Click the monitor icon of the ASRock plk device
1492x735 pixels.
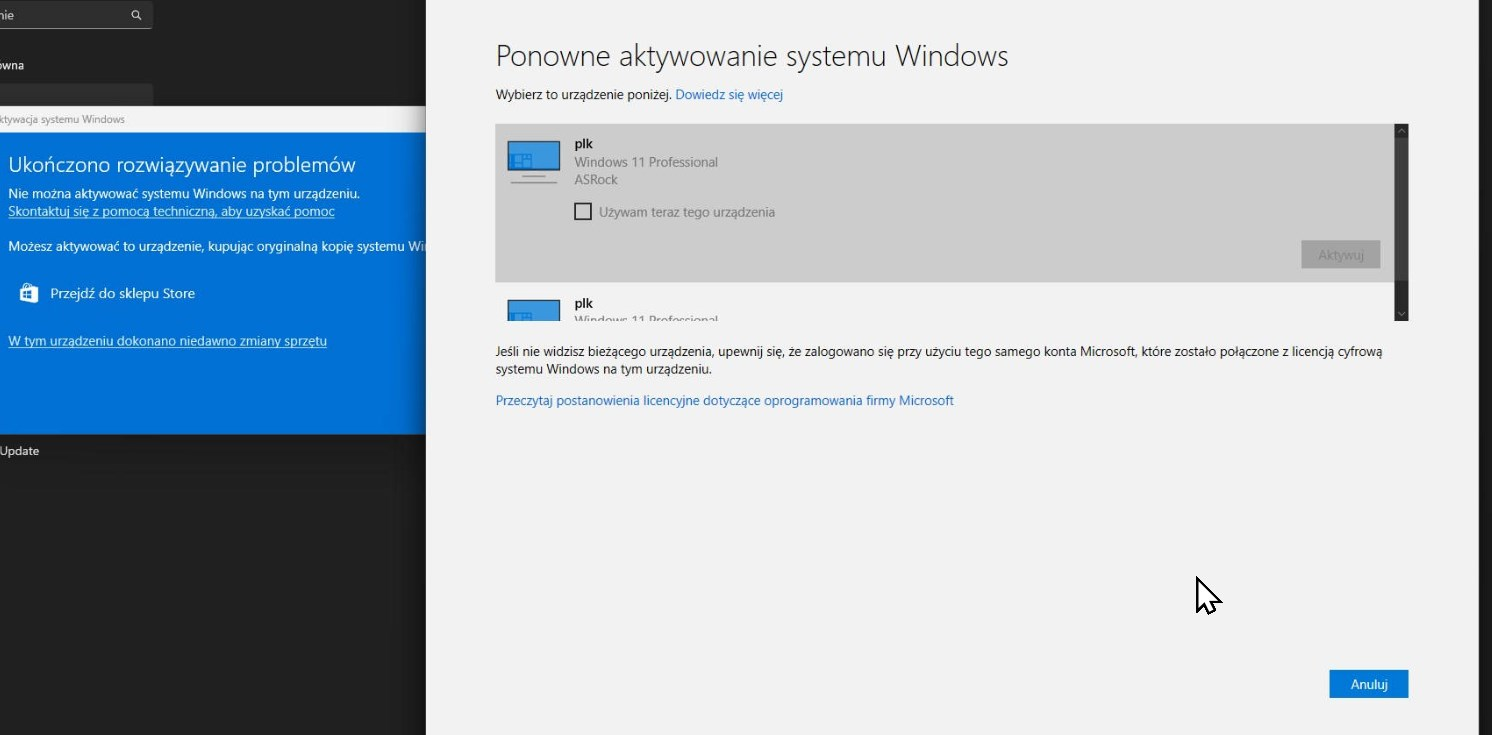click(533, 161)
